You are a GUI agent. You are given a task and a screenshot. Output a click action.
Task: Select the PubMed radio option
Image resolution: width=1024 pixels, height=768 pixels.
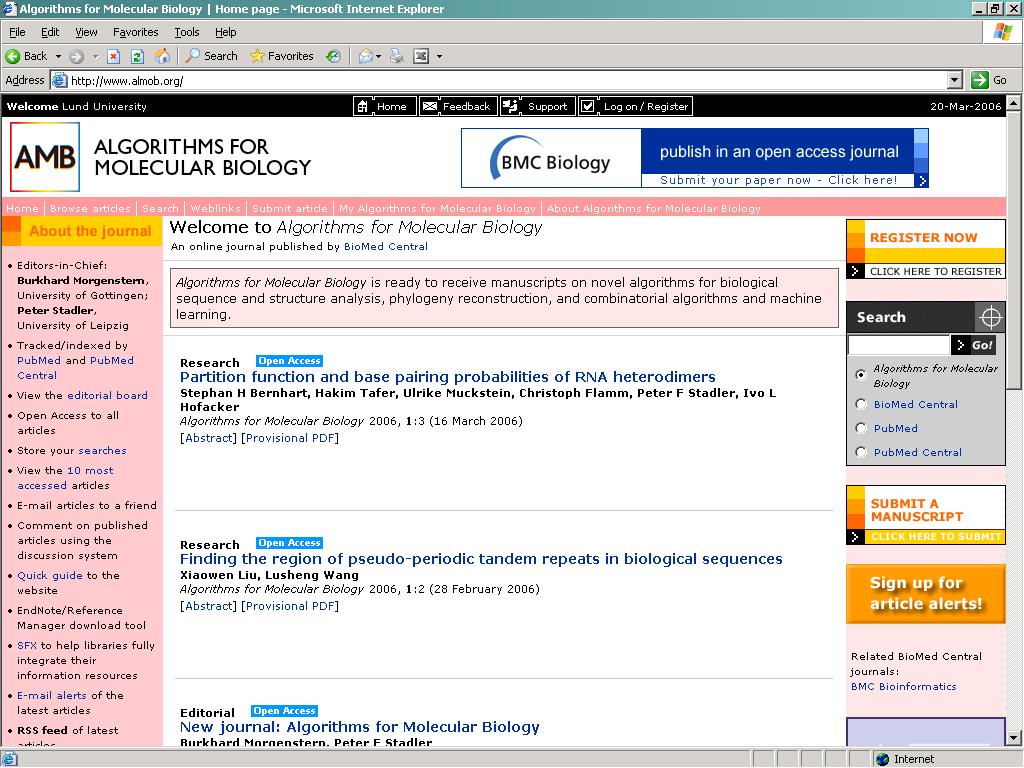click(x=861, y=428)
